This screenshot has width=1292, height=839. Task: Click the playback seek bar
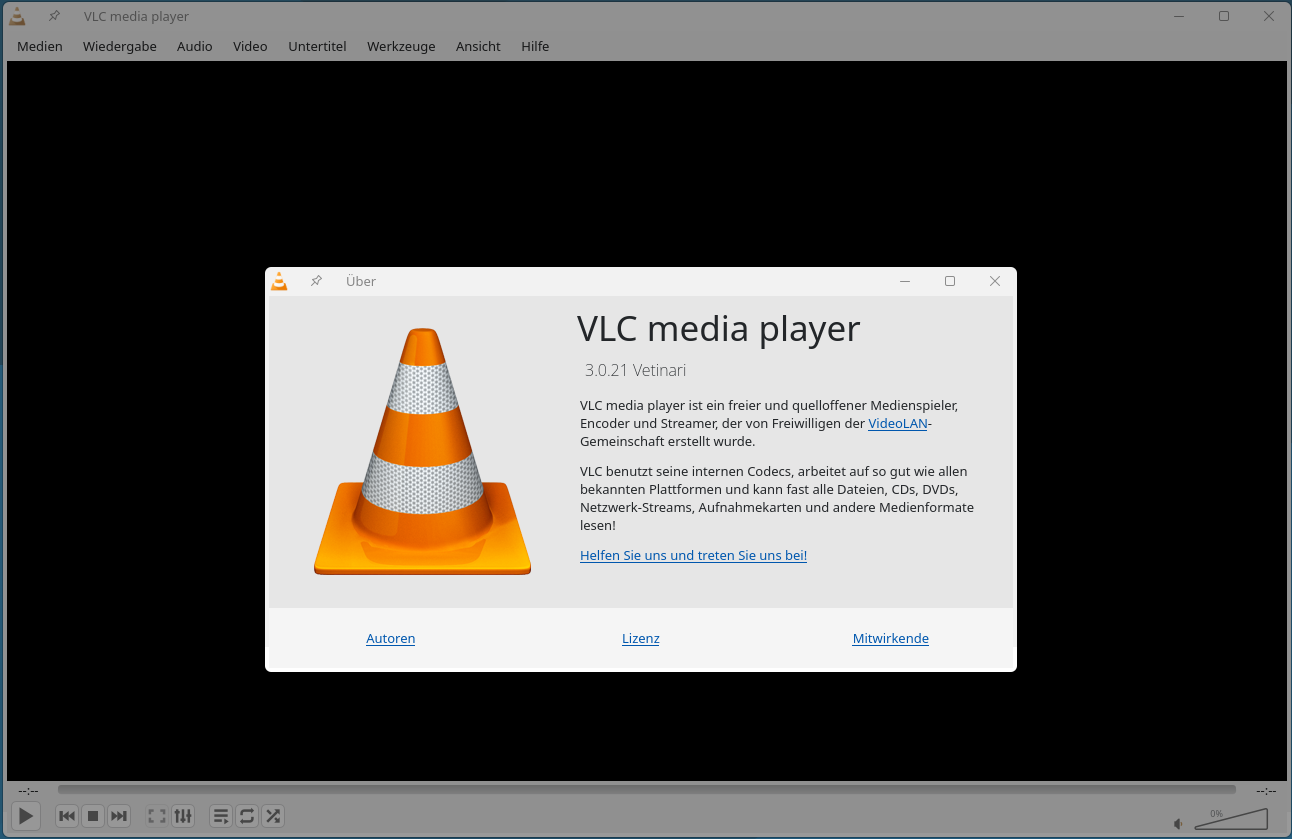[x=646, y=790]
